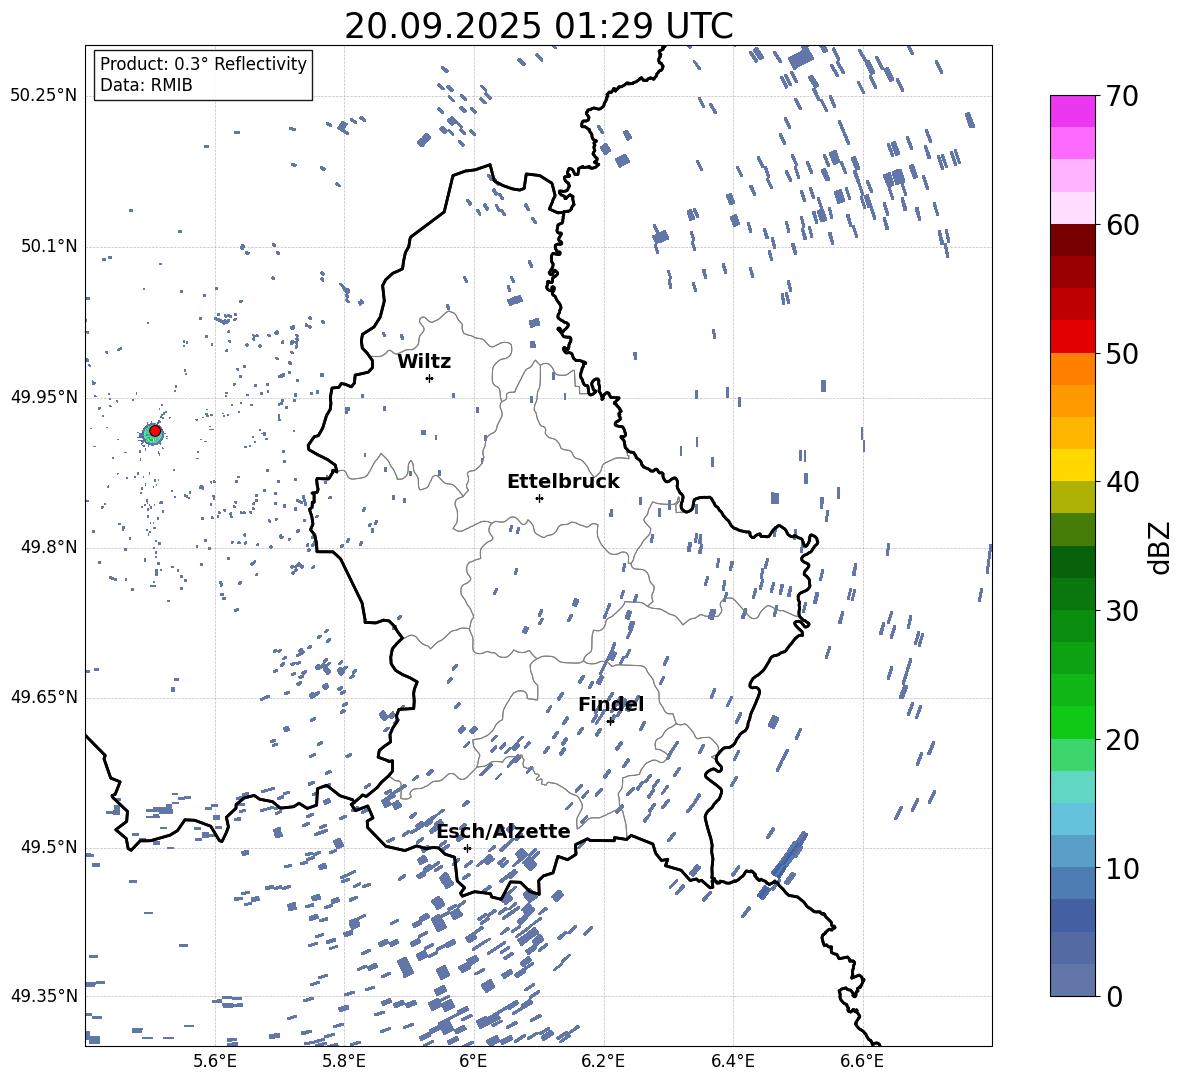Click the Data: RMIB text line
1184x1081 pixels.
(x=146, y=85)
